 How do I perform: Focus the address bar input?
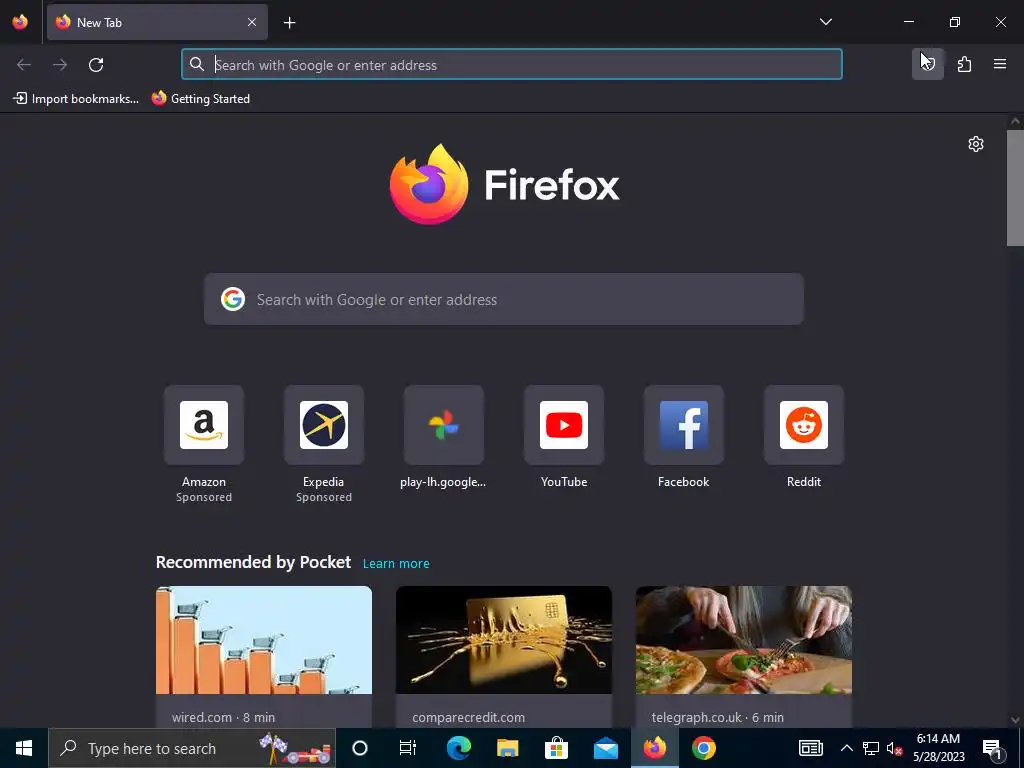click(x=512, y=65)
